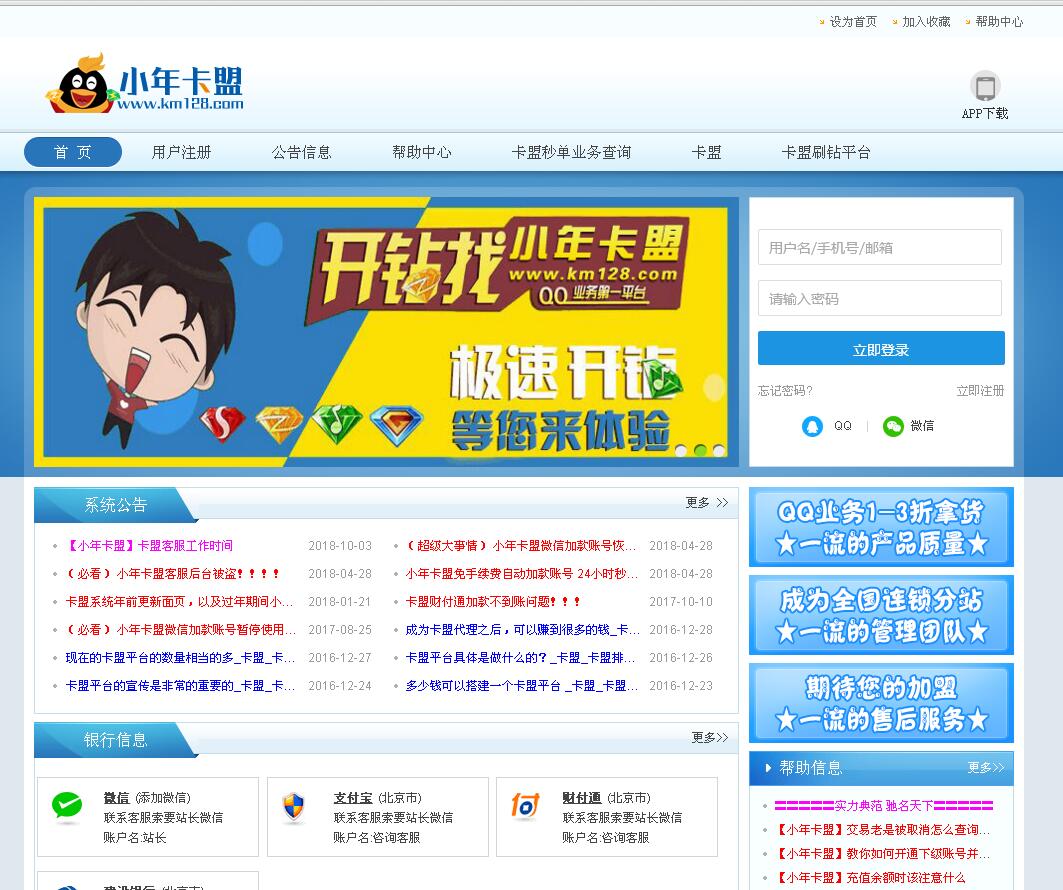This screenshot has width=1063, height=890.
Task: Click the 小年卡盟 penguin logo
Action: coord(144,83)
